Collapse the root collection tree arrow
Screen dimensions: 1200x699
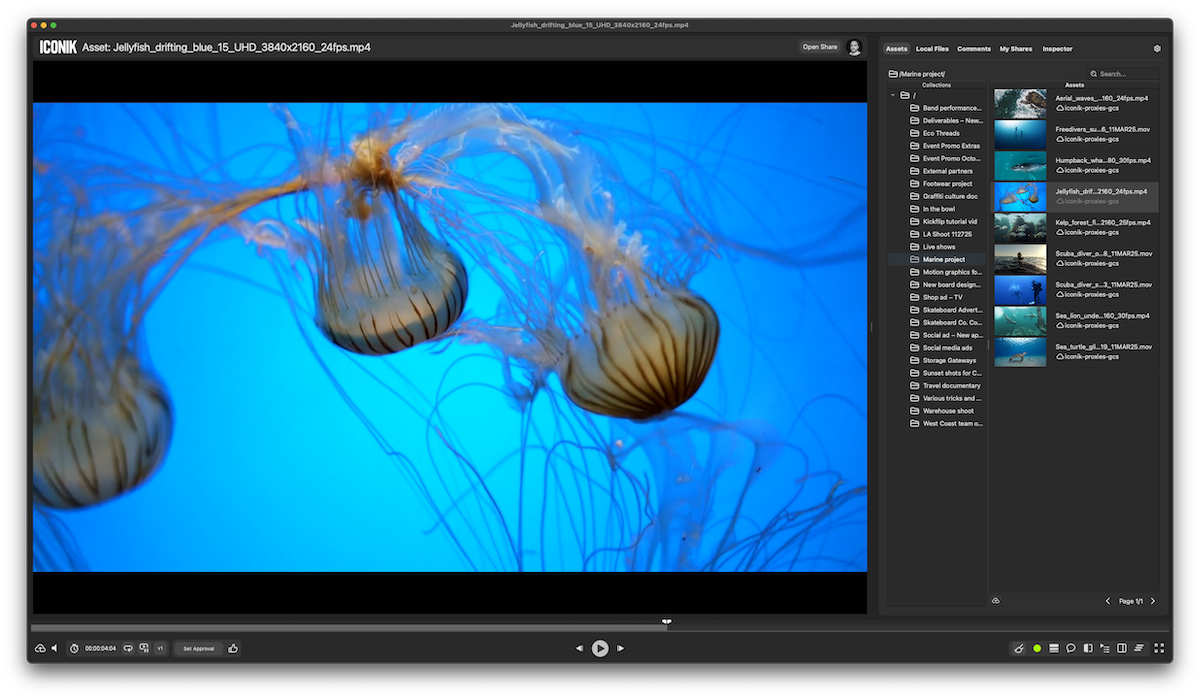[x=892, y=95]
